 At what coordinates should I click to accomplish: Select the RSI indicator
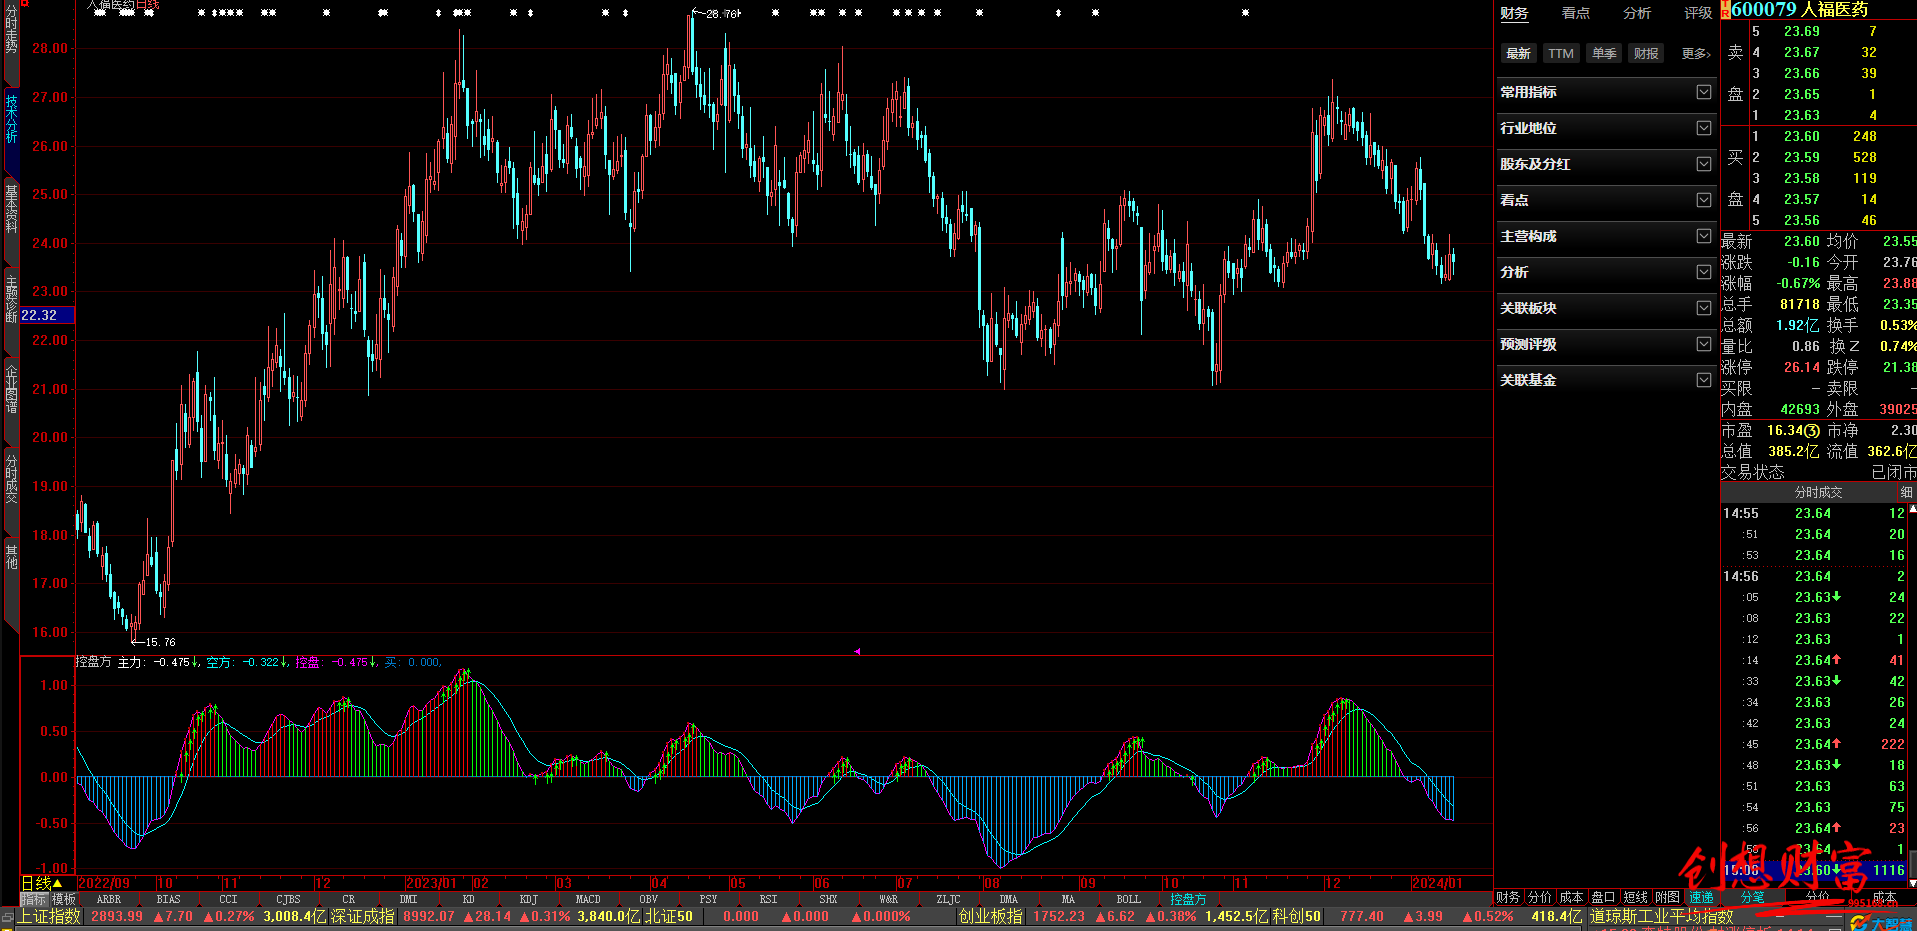[x=768, y=899]
